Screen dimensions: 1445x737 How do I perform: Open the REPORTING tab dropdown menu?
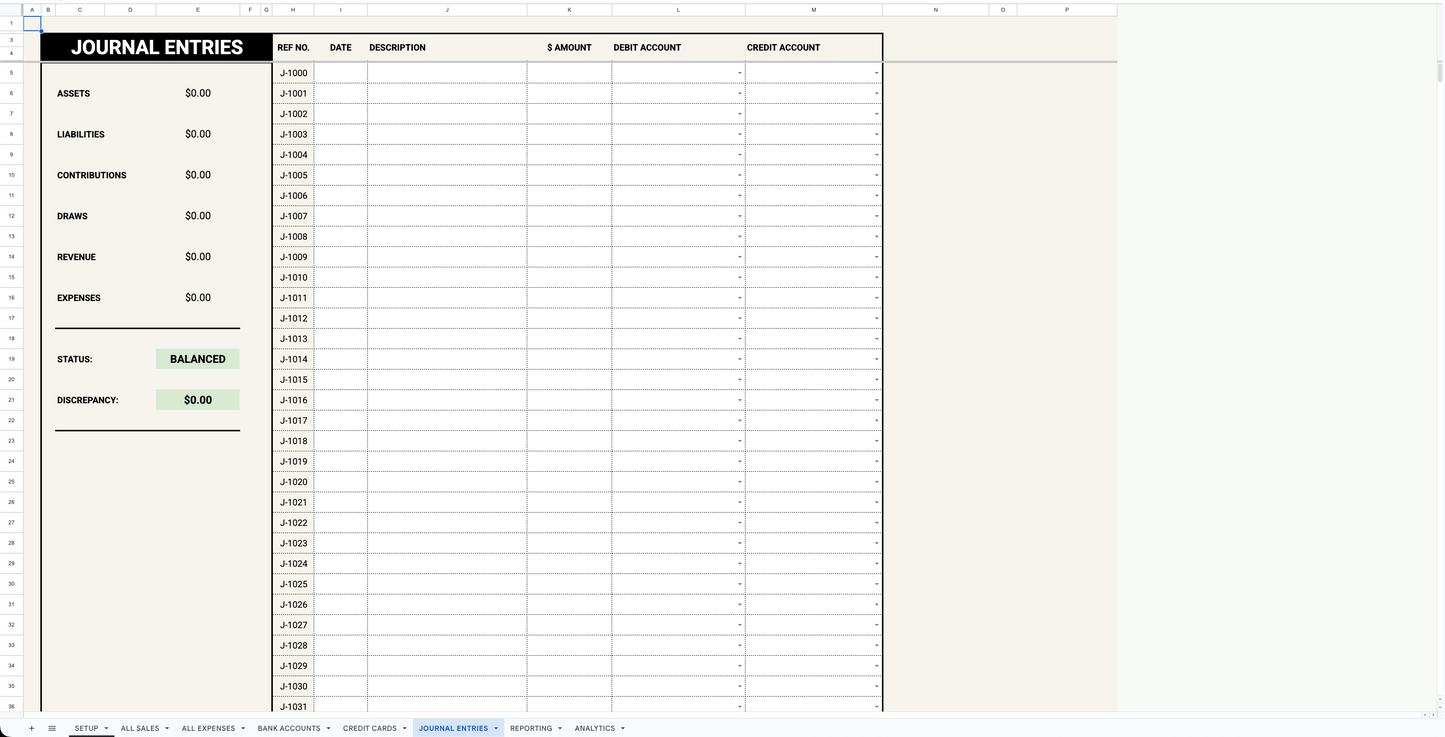pyautogui.click(x=560, y=728)
